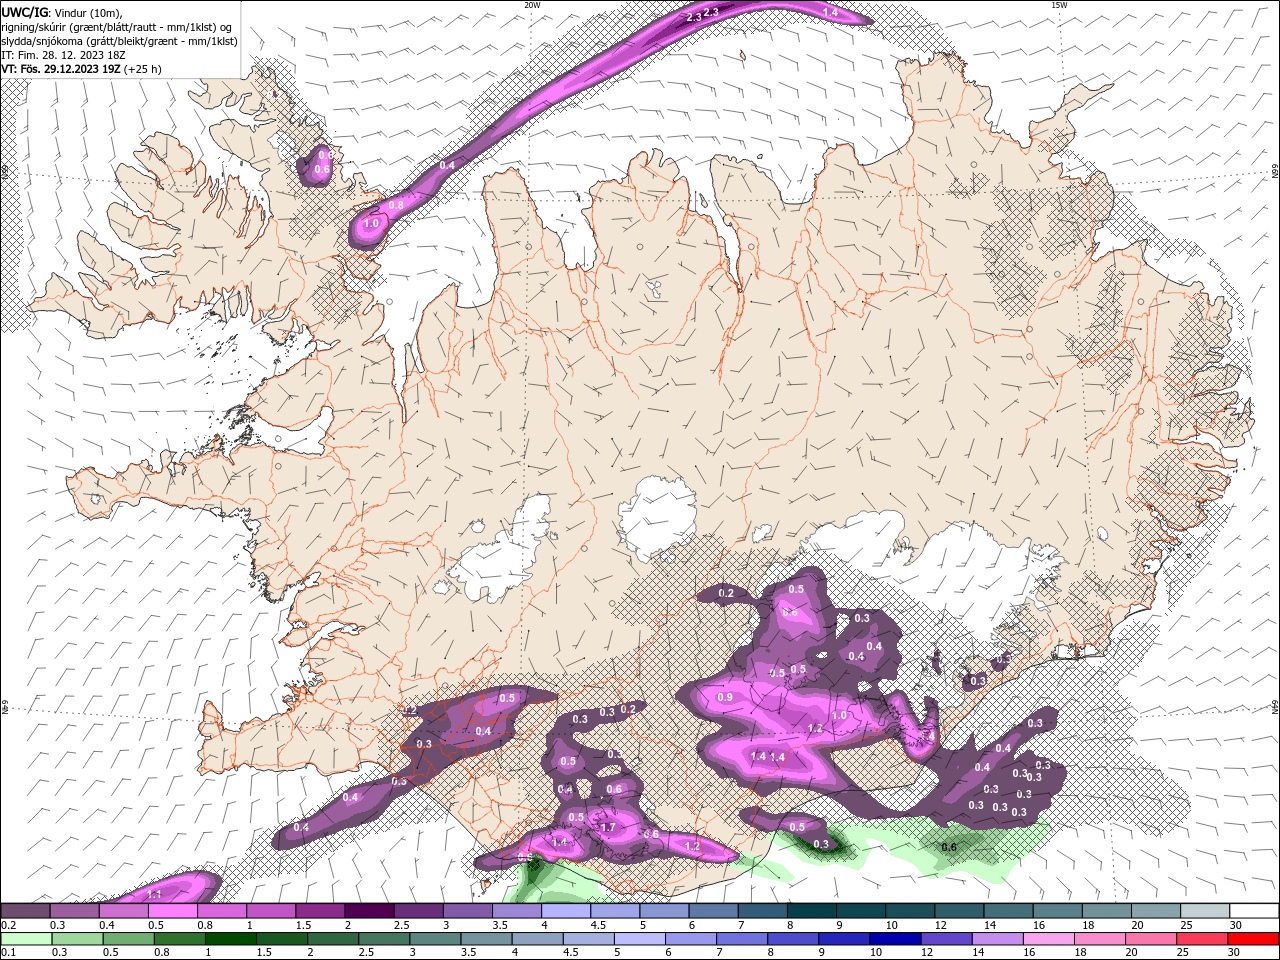Click the bright pink 0.5 snow swatch
The width and height of the screenshot is (1280, 960).
172,911
